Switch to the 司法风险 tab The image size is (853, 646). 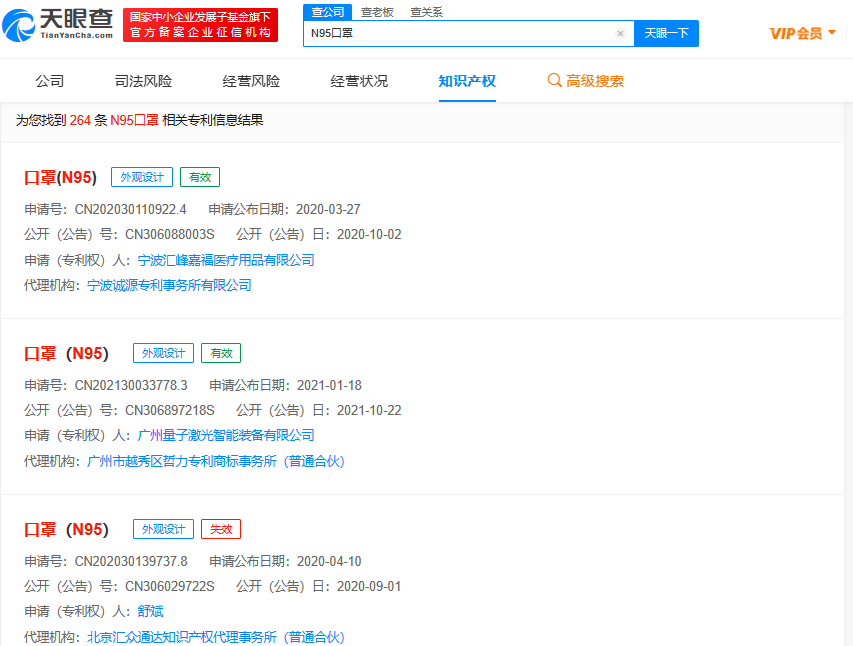tap(143, 81)
